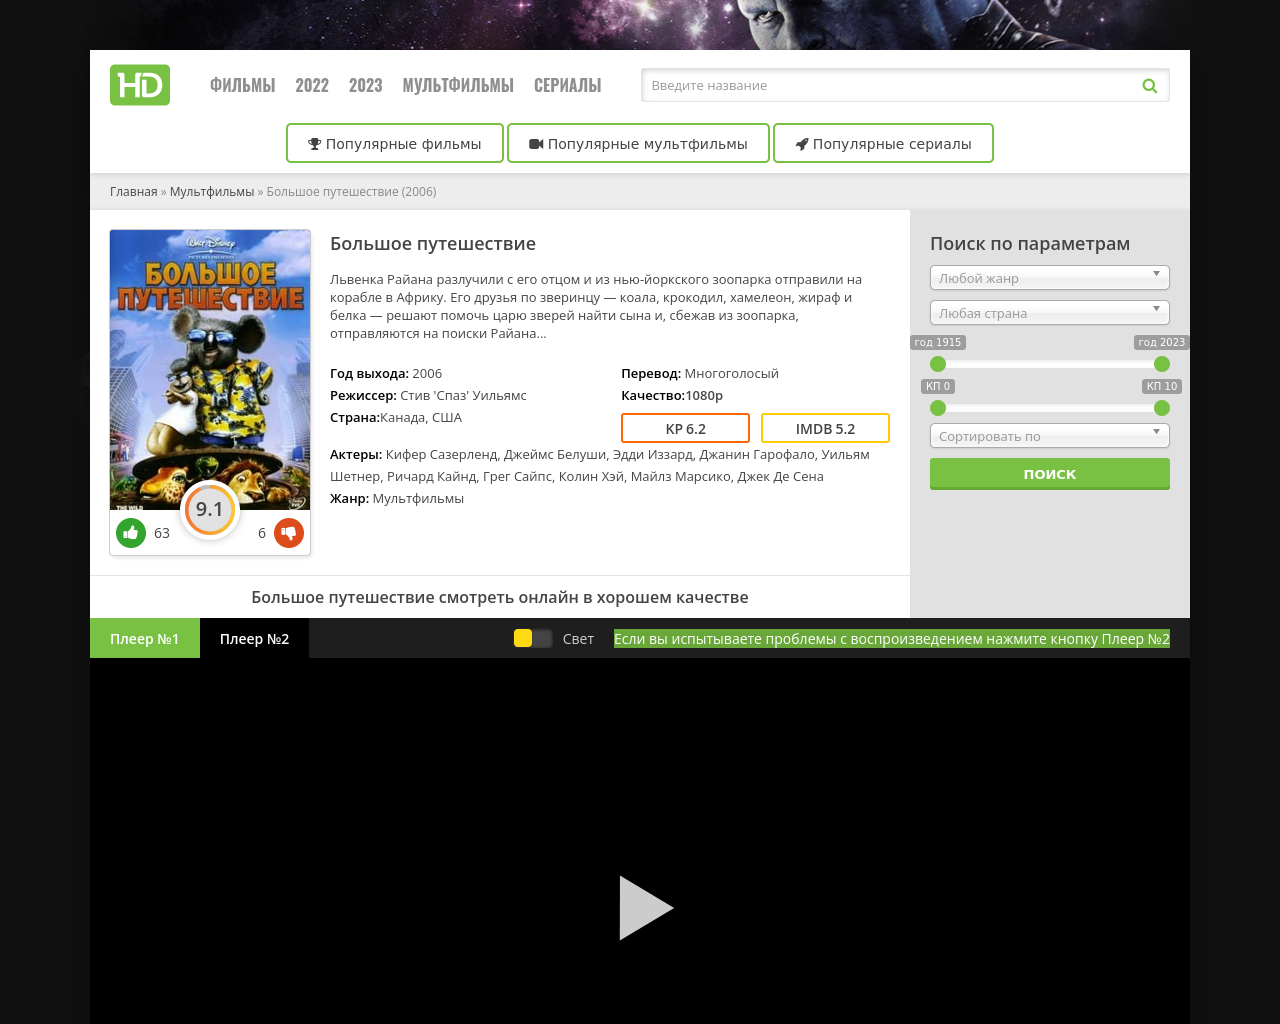Click Популярные мультфильмы button
Screen dimensions: 1280x1024
point(638,143)
